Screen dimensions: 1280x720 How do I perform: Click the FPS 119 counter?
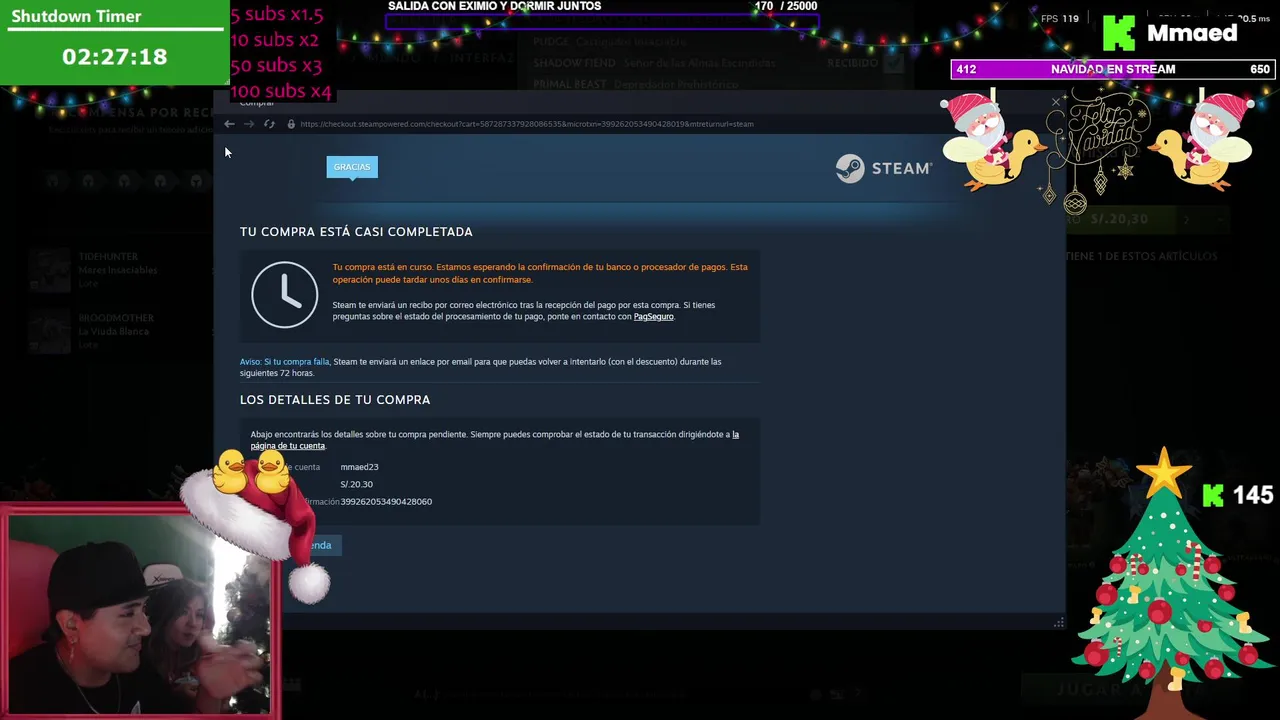(1060, 18)
